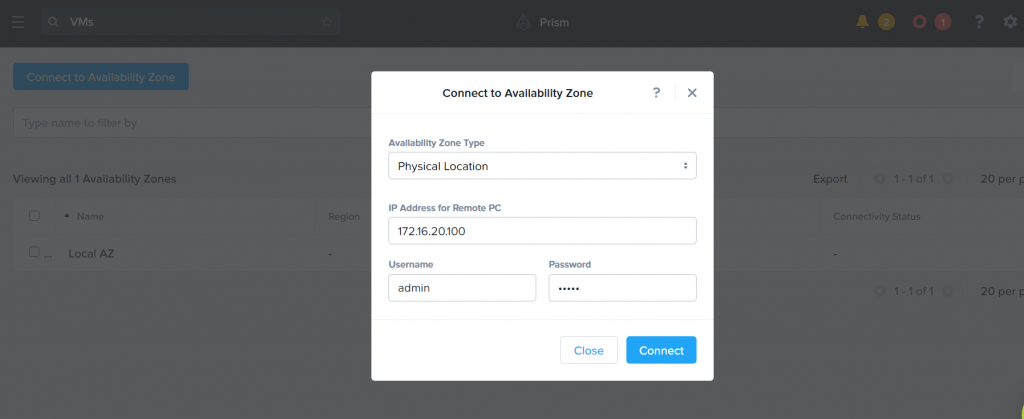The image size is (1024, 419).
Task: Open the help question mark in top bar
Action: (x=979, y=22)
